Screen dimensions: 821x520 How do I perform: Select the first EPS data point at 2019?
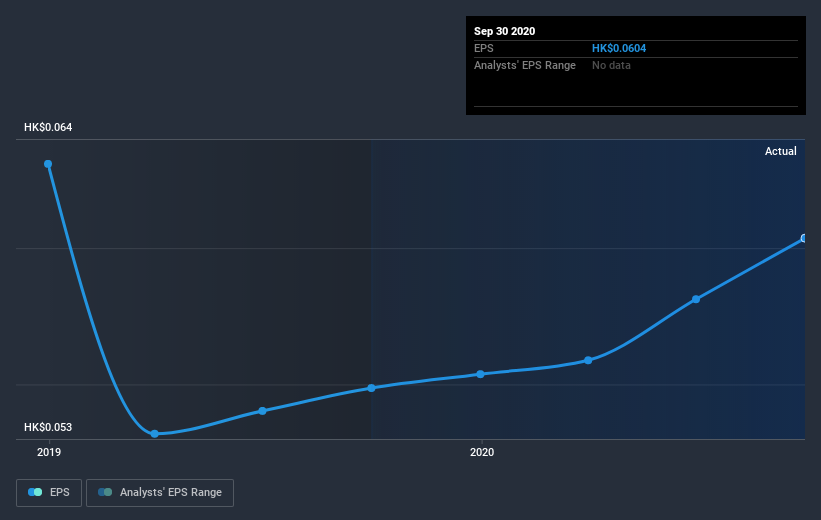click(x=48, y=164)
